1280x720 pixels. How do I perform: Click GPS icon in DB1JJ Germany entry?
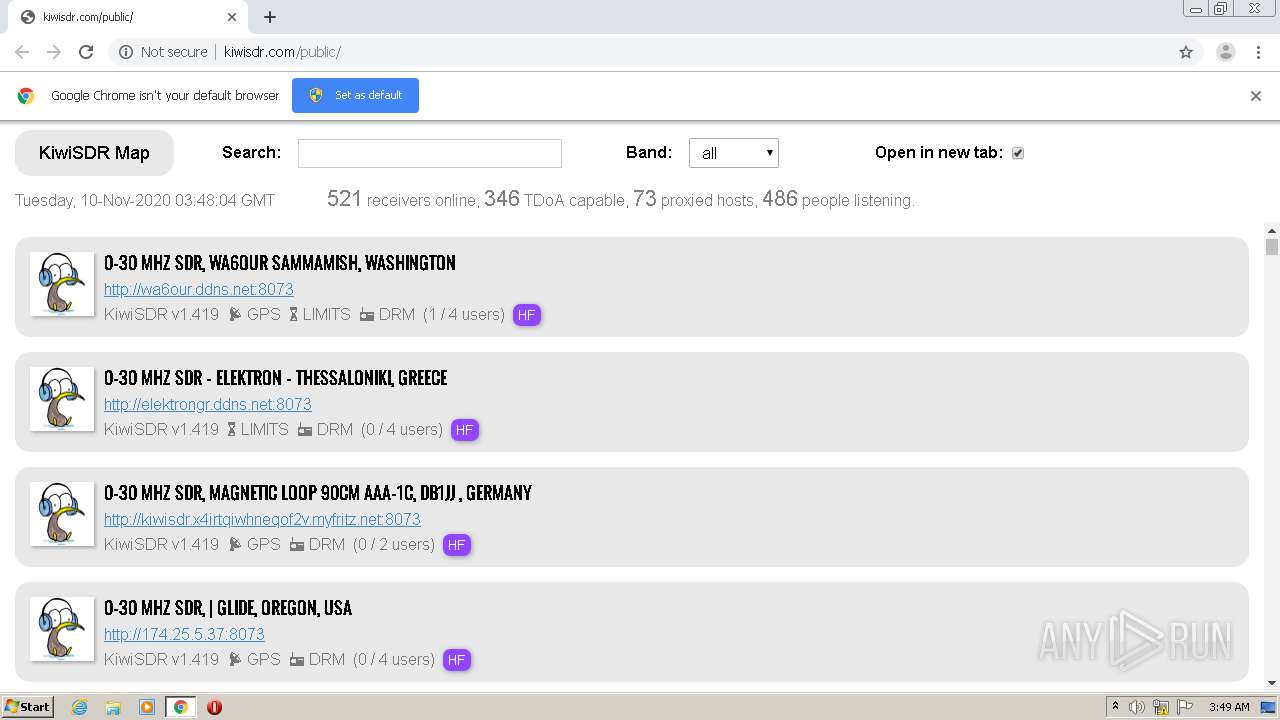pyautogui.click(x=235, y=544)
